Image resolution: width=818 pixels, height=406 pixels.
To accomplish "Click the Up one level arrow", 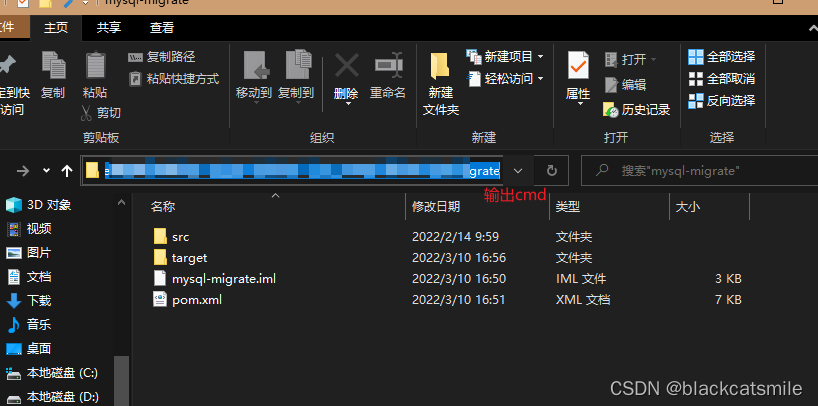I will [67, 171].
